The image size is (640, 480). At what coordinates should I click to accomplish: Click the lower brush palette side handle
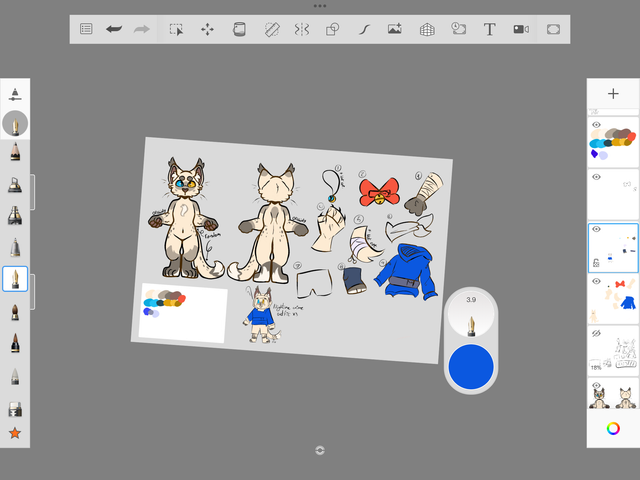33,291
